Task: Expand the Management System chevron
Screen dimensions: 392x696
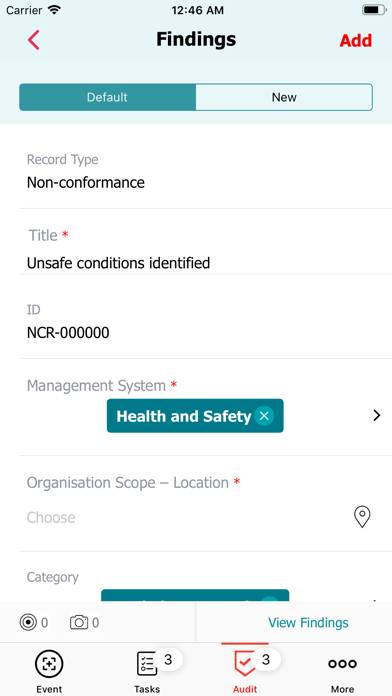Action: 376,415
